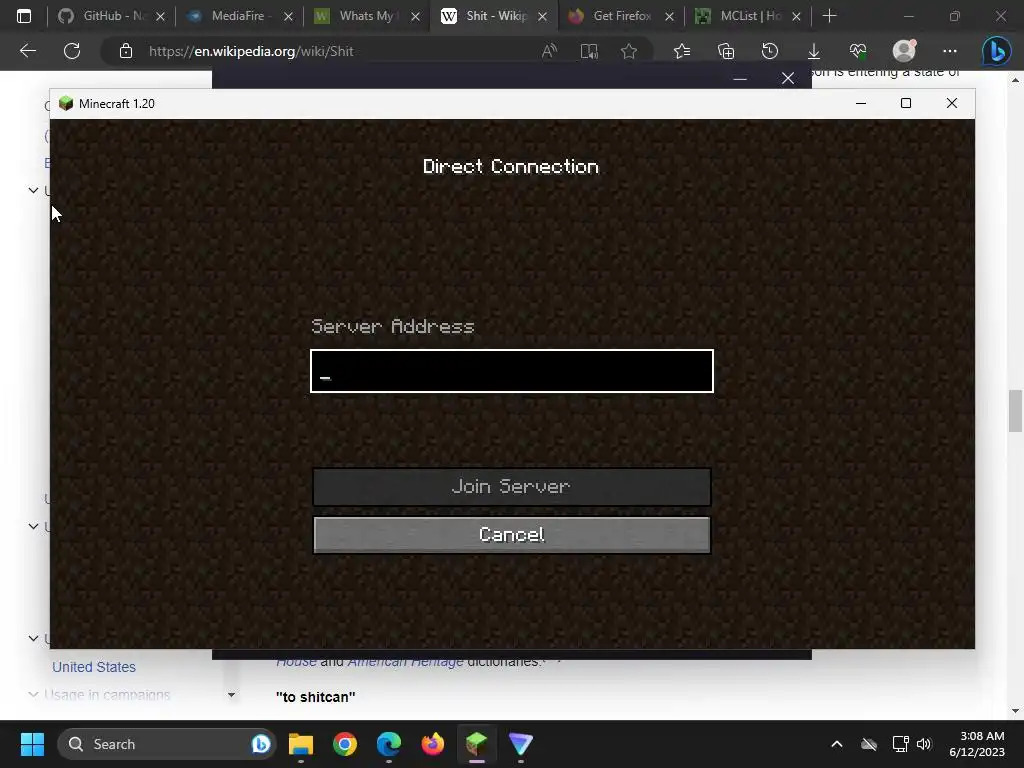The height and width of the screenshot is (768, 1024).
Task: Minimize the Minecraft 1.20 window
Action: (861, 103)
